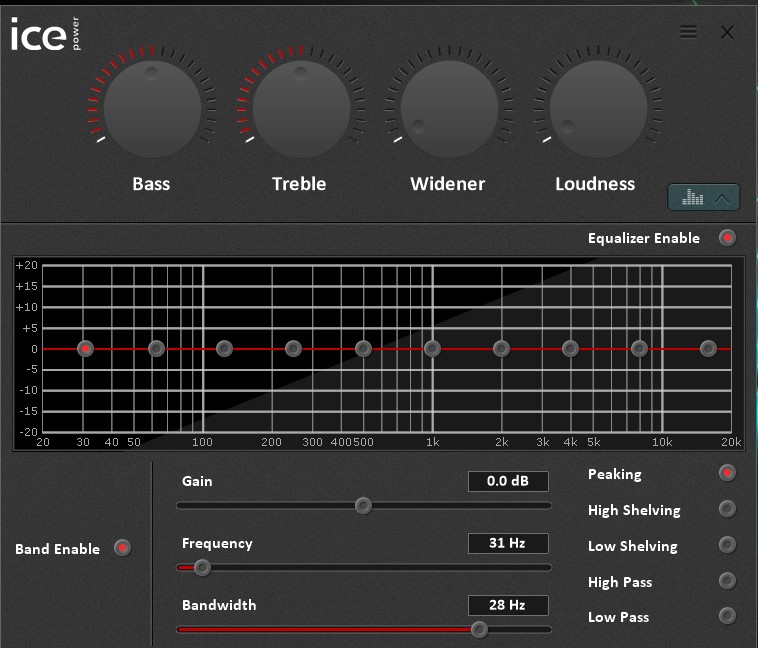Click the Equalizer Enable label text
The image size is (758, 648).
[x=643, y=238]
